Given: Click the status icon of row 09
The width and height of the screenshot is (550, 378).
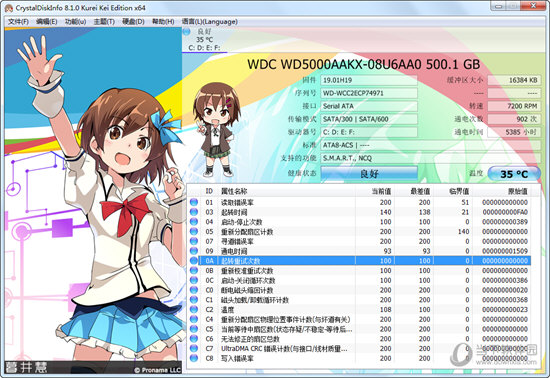Looking at the screenshot, I should coord(194,251).
